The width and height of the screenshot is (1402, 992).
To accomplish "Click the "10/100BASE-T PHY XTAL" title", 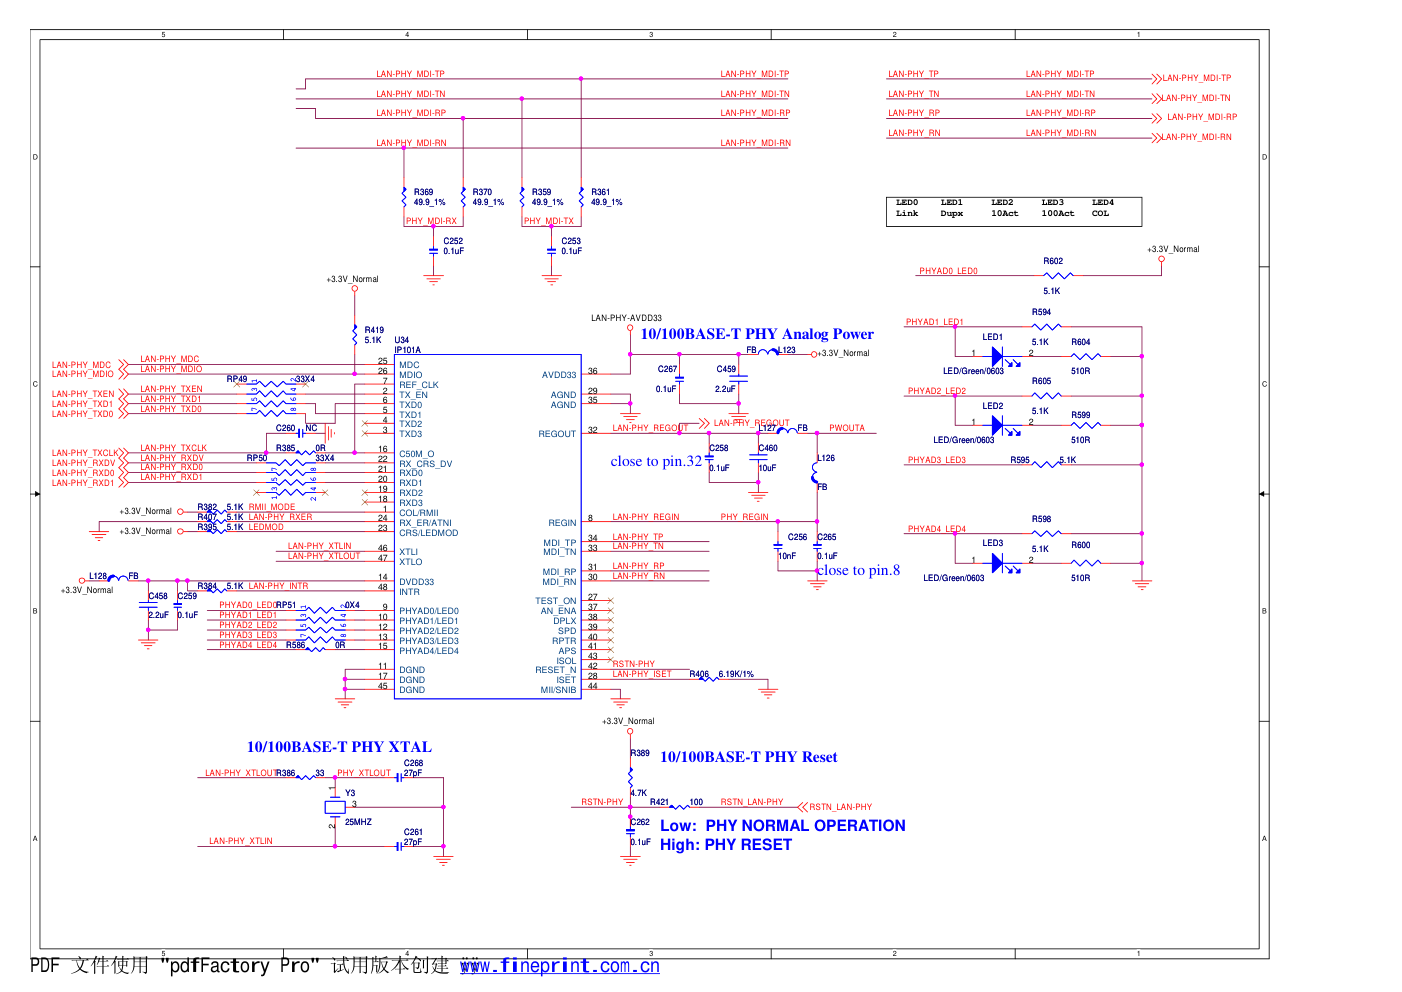I will [x=339, y=747].
